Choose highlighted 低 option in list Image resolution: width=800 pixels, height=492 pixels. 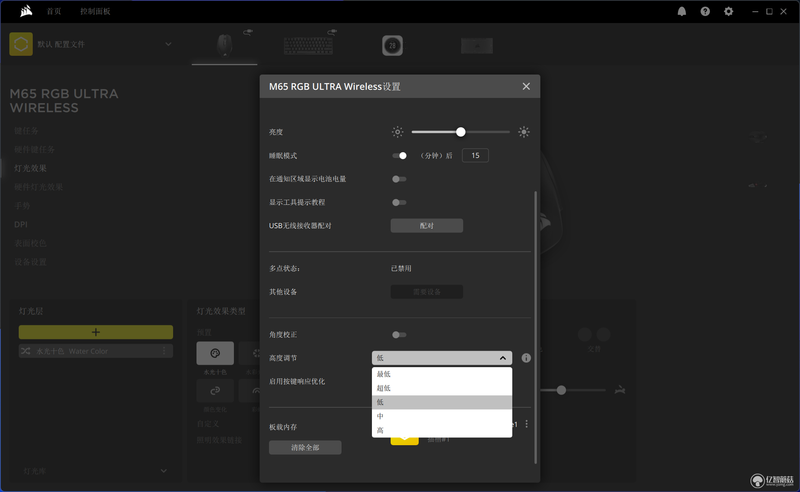coord(442,402)
